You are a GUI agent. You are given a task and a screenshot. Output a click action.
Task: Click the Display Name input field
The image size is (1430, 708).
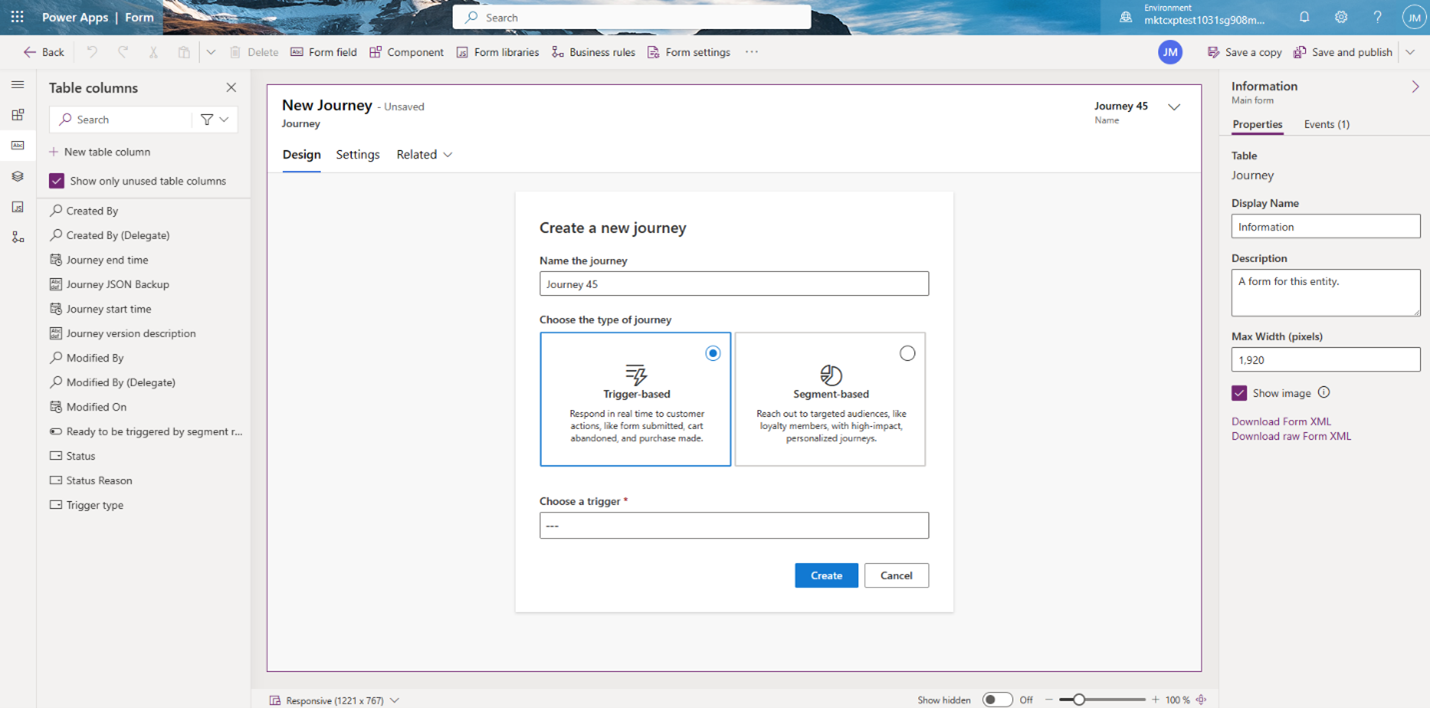[1325, 227]
